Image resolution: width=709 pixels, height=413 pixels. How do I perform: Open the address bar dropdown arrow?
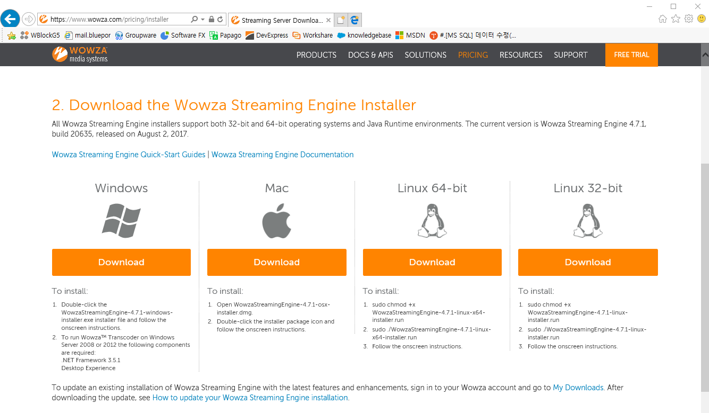pyautogui.click(x=203, y=19)
